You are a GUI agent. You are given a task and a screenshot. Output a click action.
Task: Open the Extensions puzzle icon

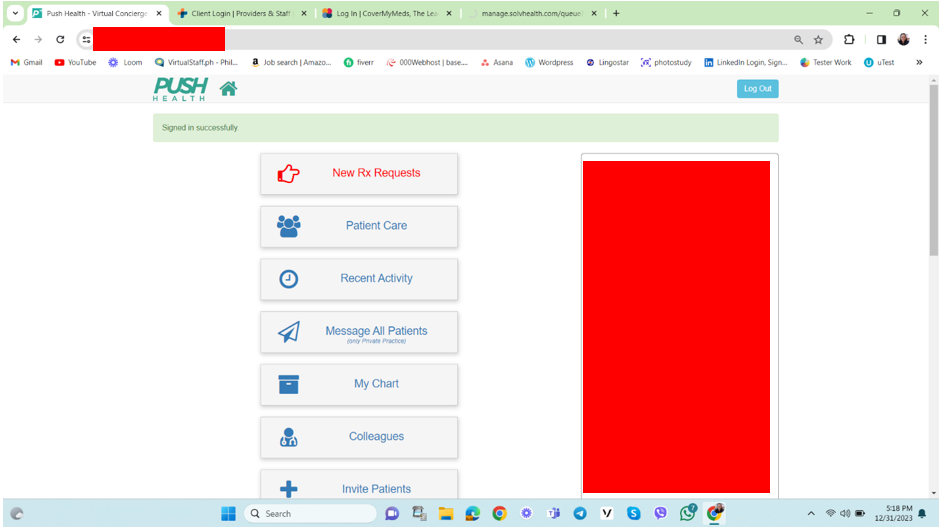(849, 40)
